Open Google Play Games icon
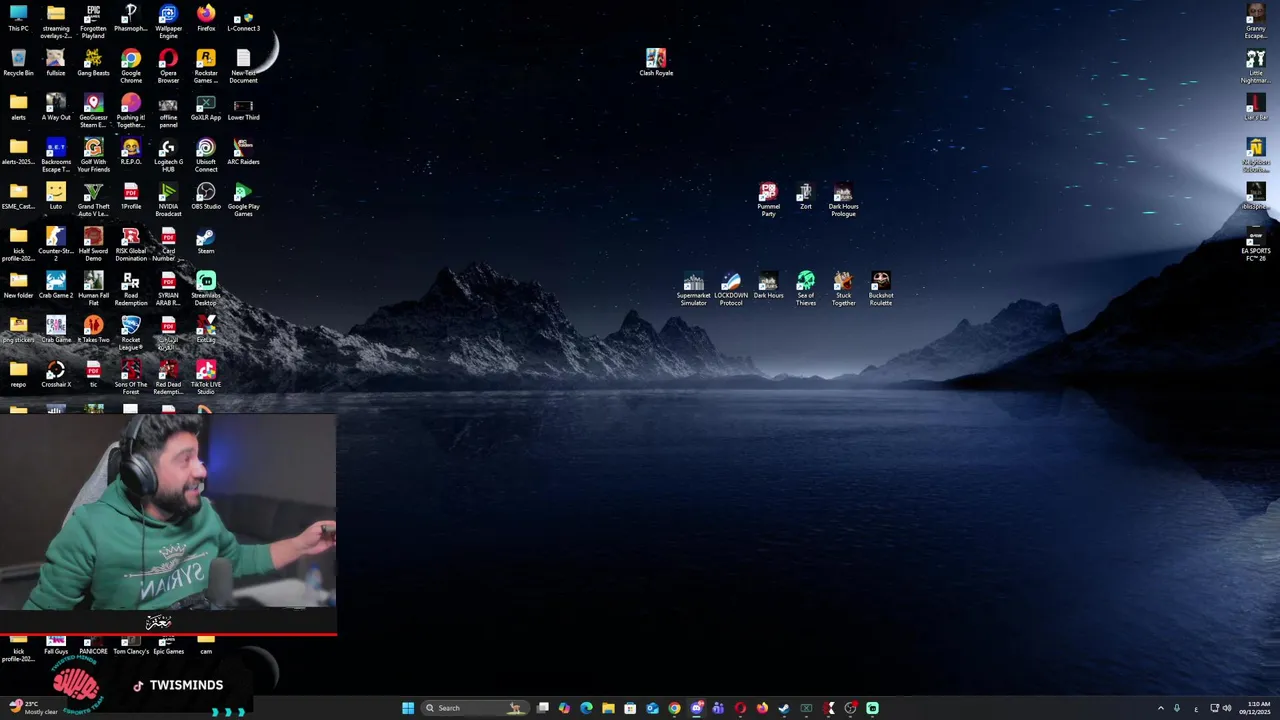 243,200
